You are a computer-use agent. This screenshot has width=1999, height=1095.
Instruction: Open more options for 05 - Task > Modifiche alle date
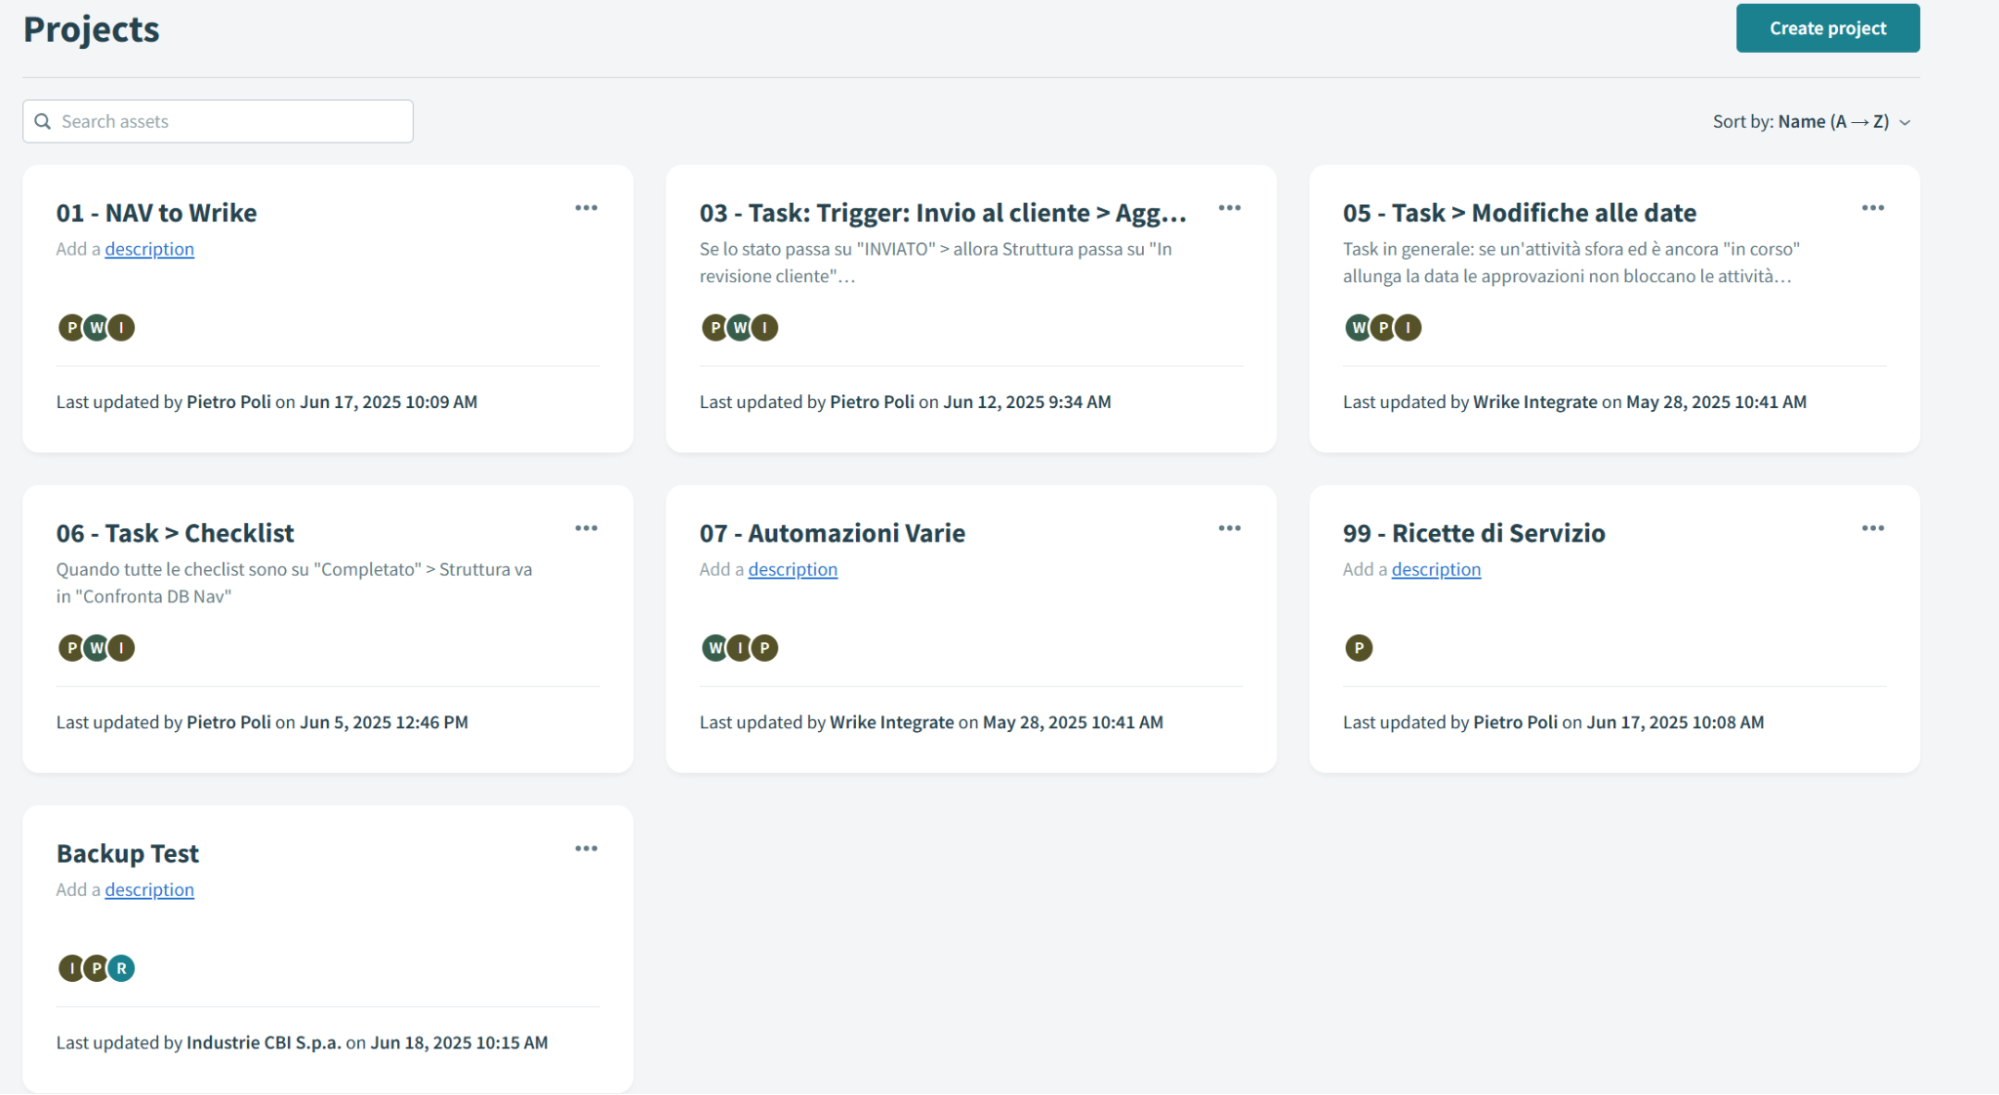(1872, 208)
